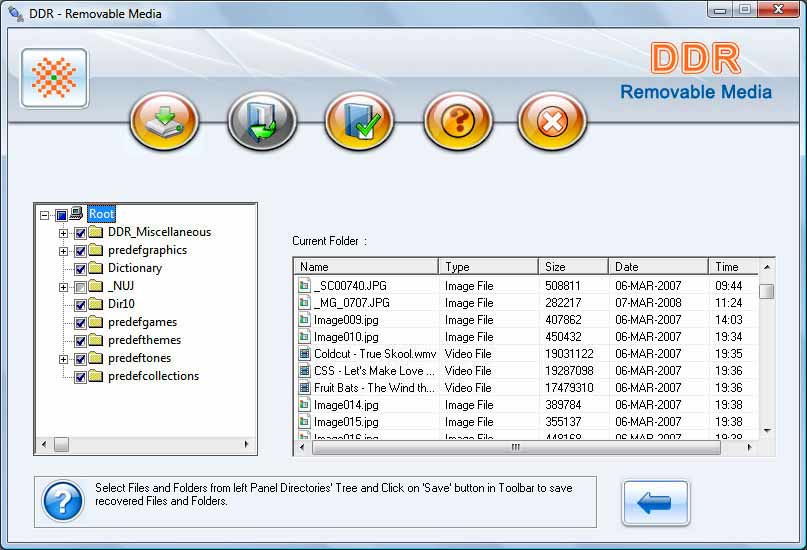
Task: Click the file list vertical scrollbar thumb
Action: coord(767,291)
